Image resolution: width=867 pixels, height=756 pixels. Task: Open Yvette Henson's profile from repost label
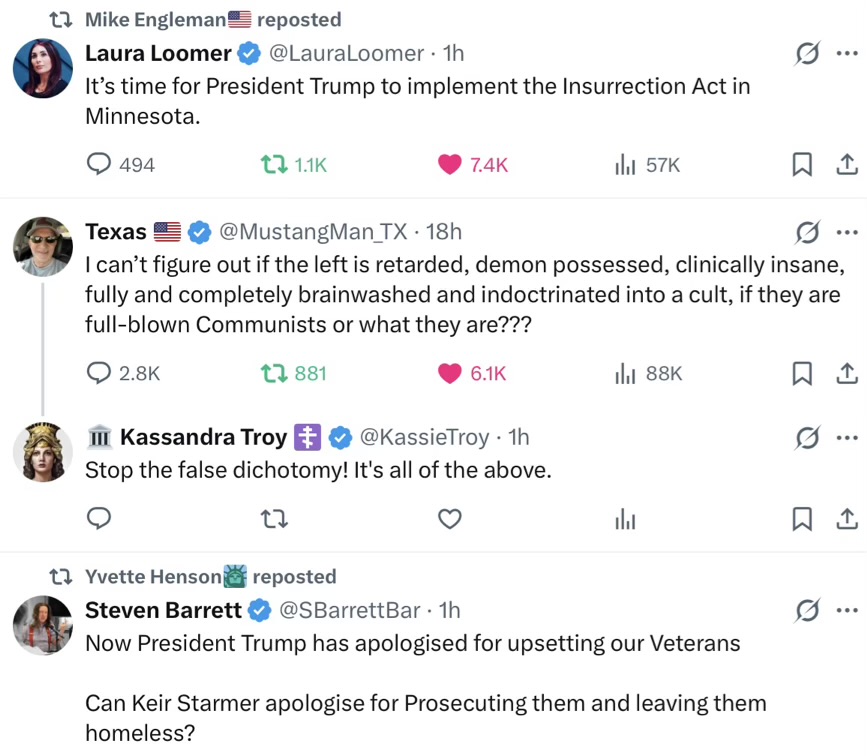pyautogui.click(x=152, y=576)
